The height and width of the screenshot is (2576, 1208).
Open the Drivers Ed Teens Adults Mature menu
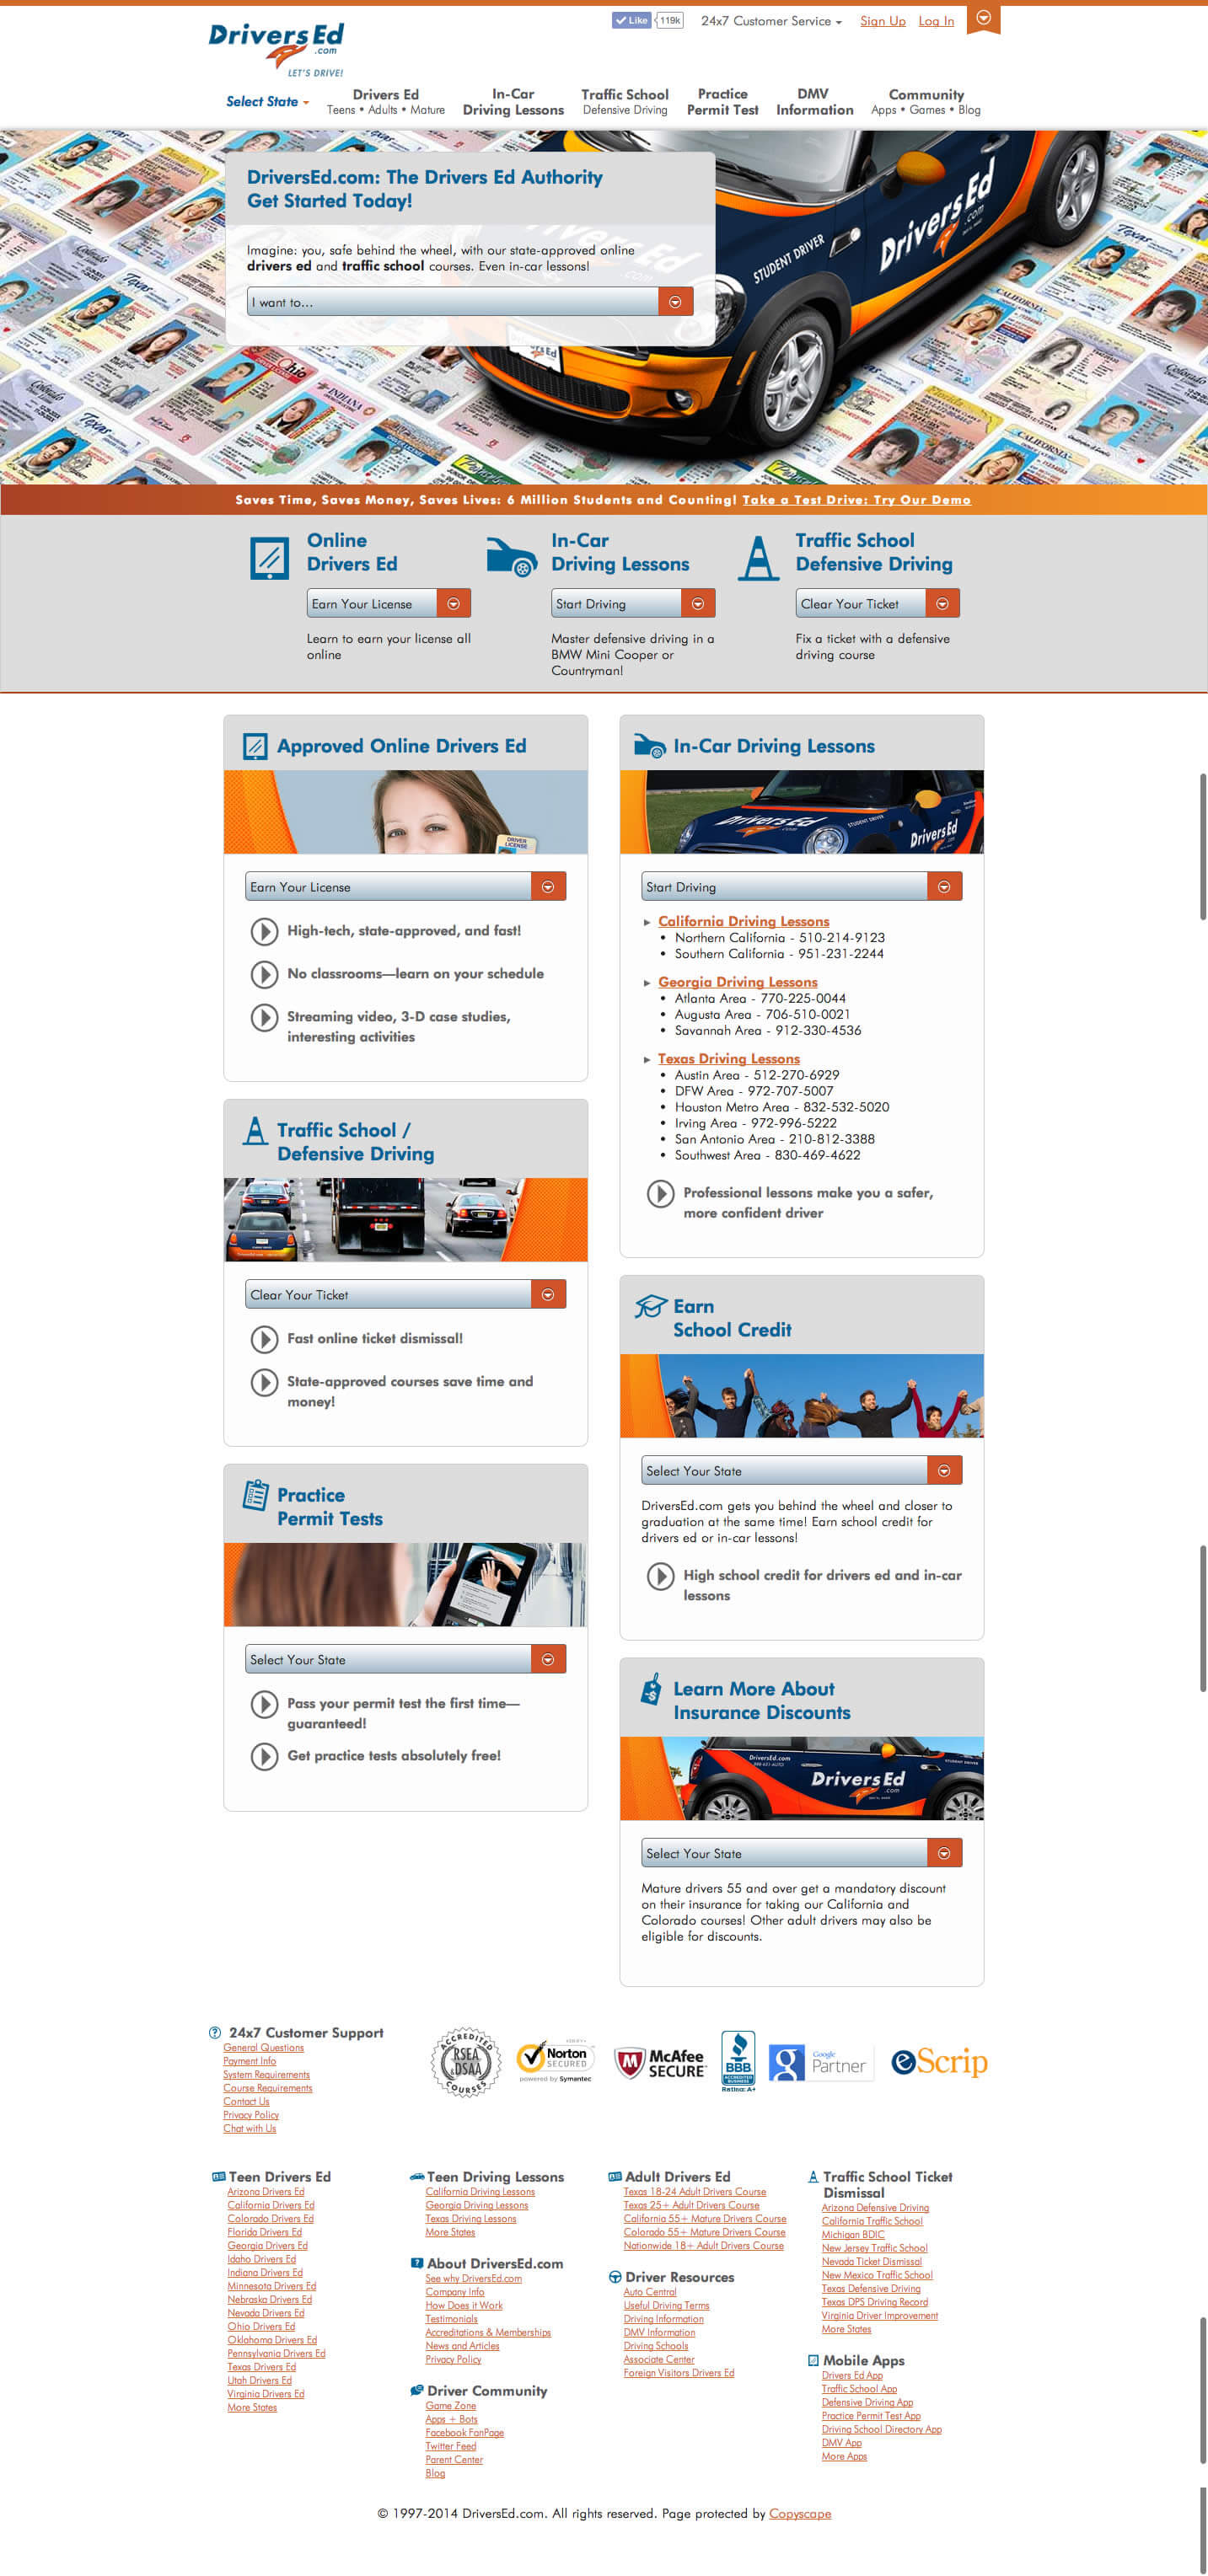[x=385, y=102]
